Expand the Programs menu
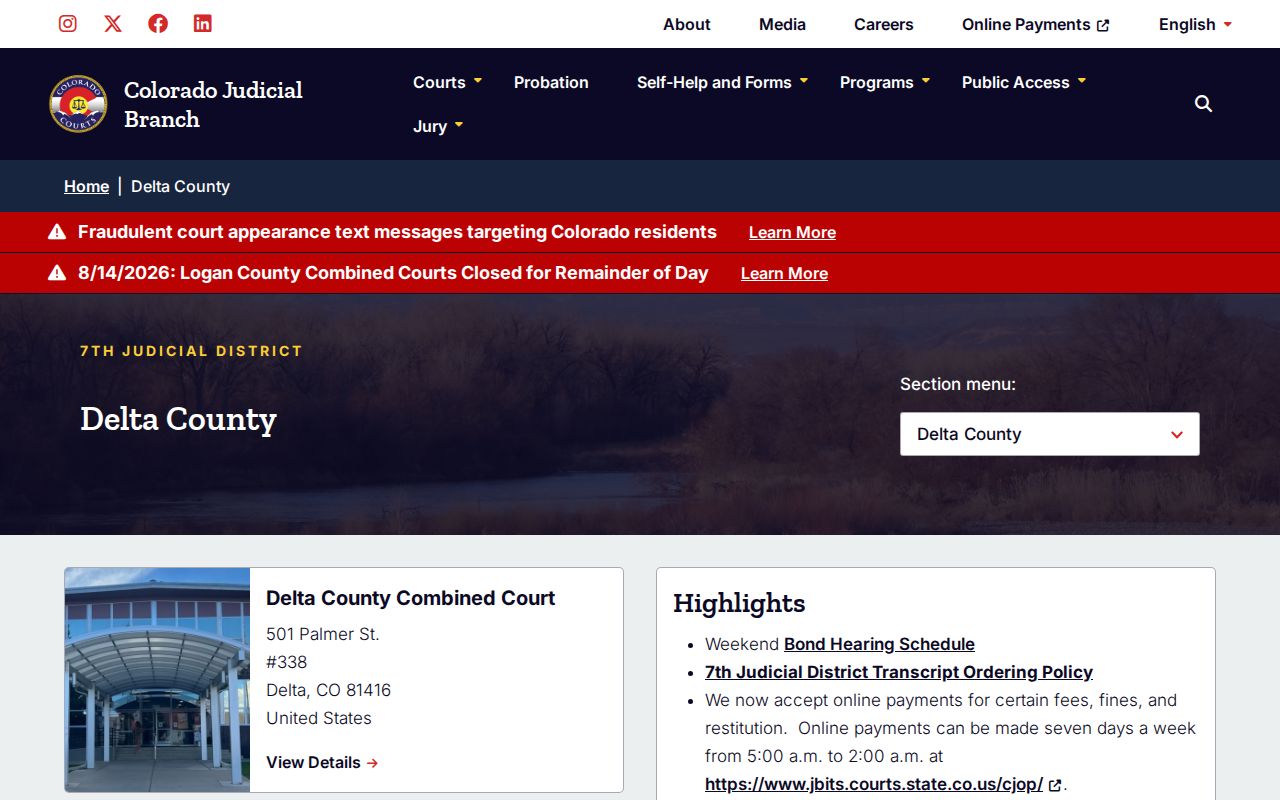Image resolution: width=1280 pixels, height=800 pixels. (x=885, y=82)
